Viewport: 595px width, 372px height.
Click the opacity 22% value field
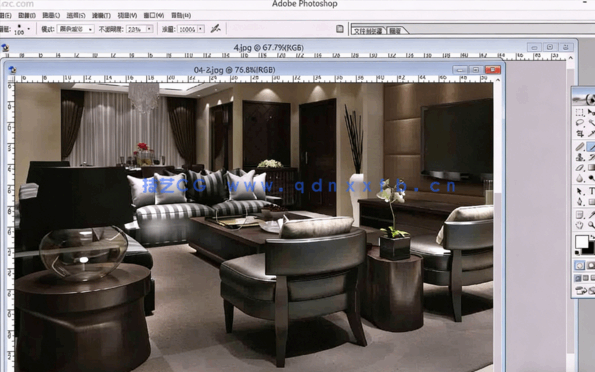coord(136,29)
